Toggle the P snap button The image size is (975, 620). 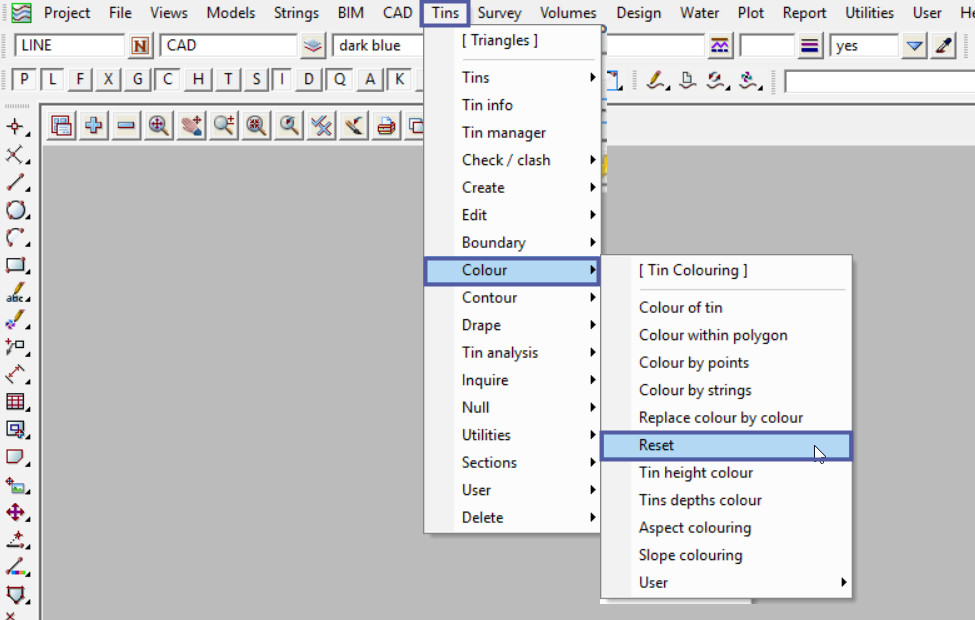[x=24, y=80]
